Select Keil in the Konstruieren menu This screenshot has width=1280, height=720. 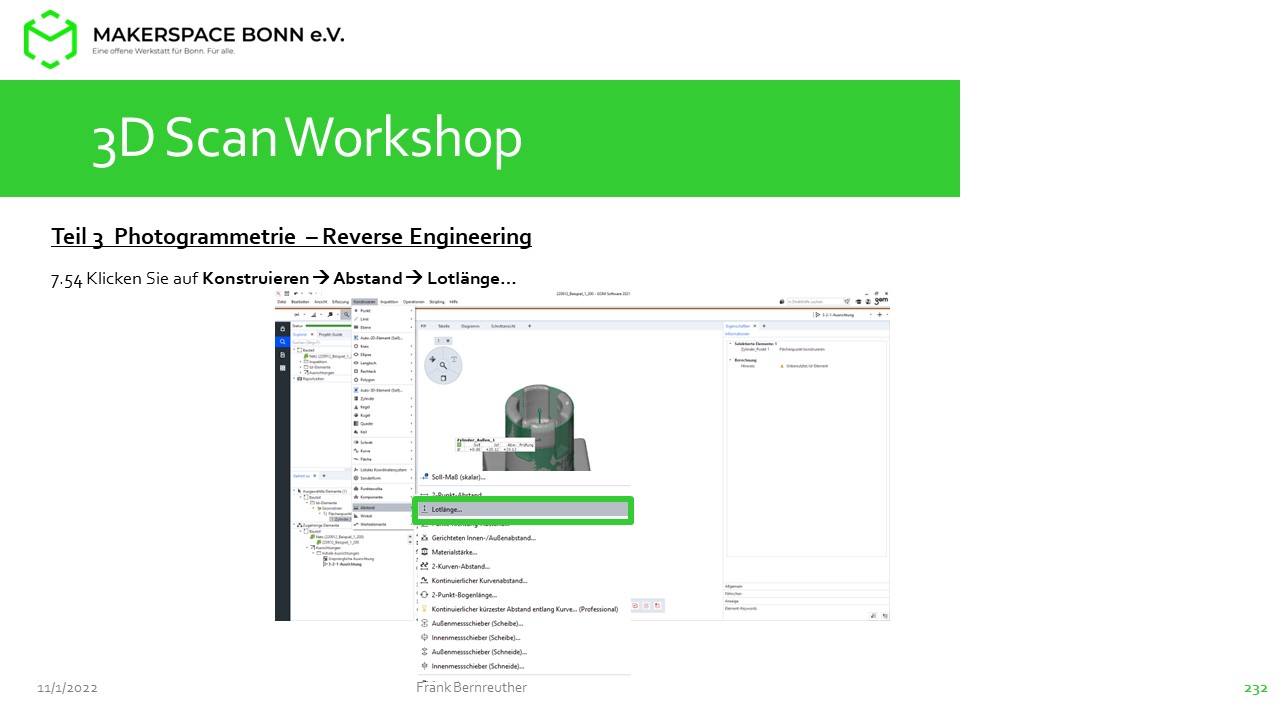[383, 432]
